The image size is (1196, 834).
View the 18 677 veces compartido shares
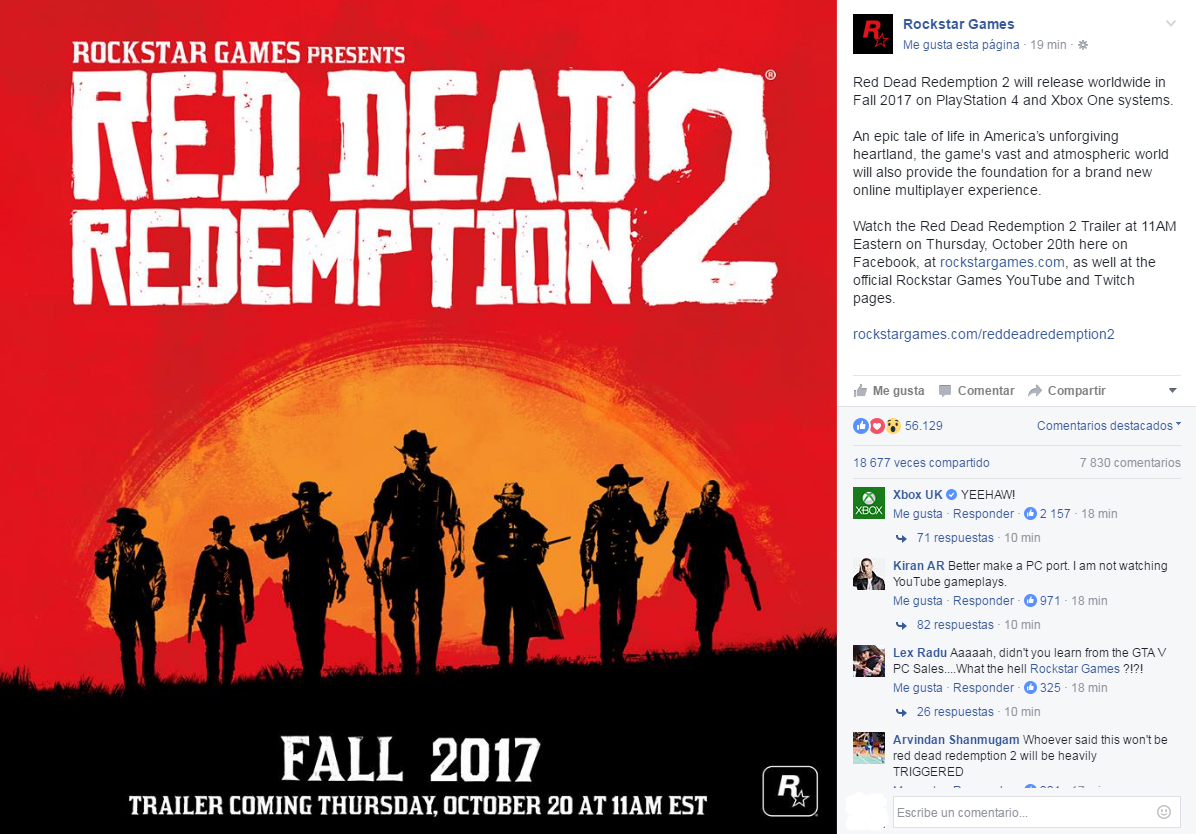(921, 462)
